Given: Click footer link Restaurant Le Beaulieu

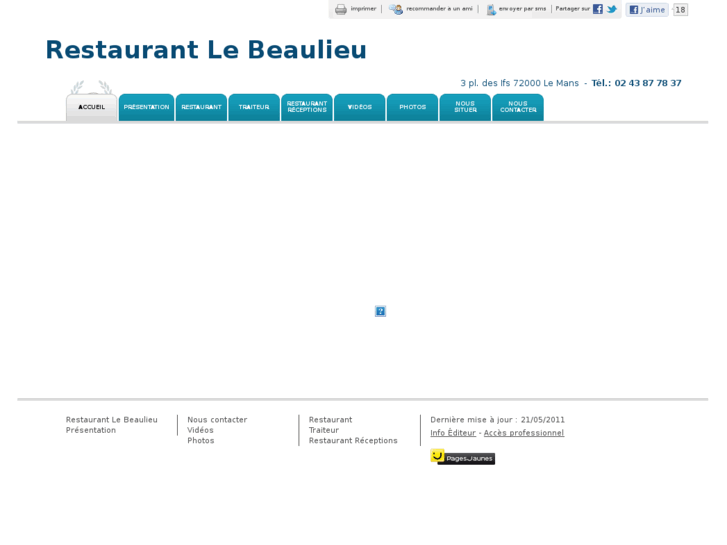Looking at the screenshot, I should pos(111,420).
